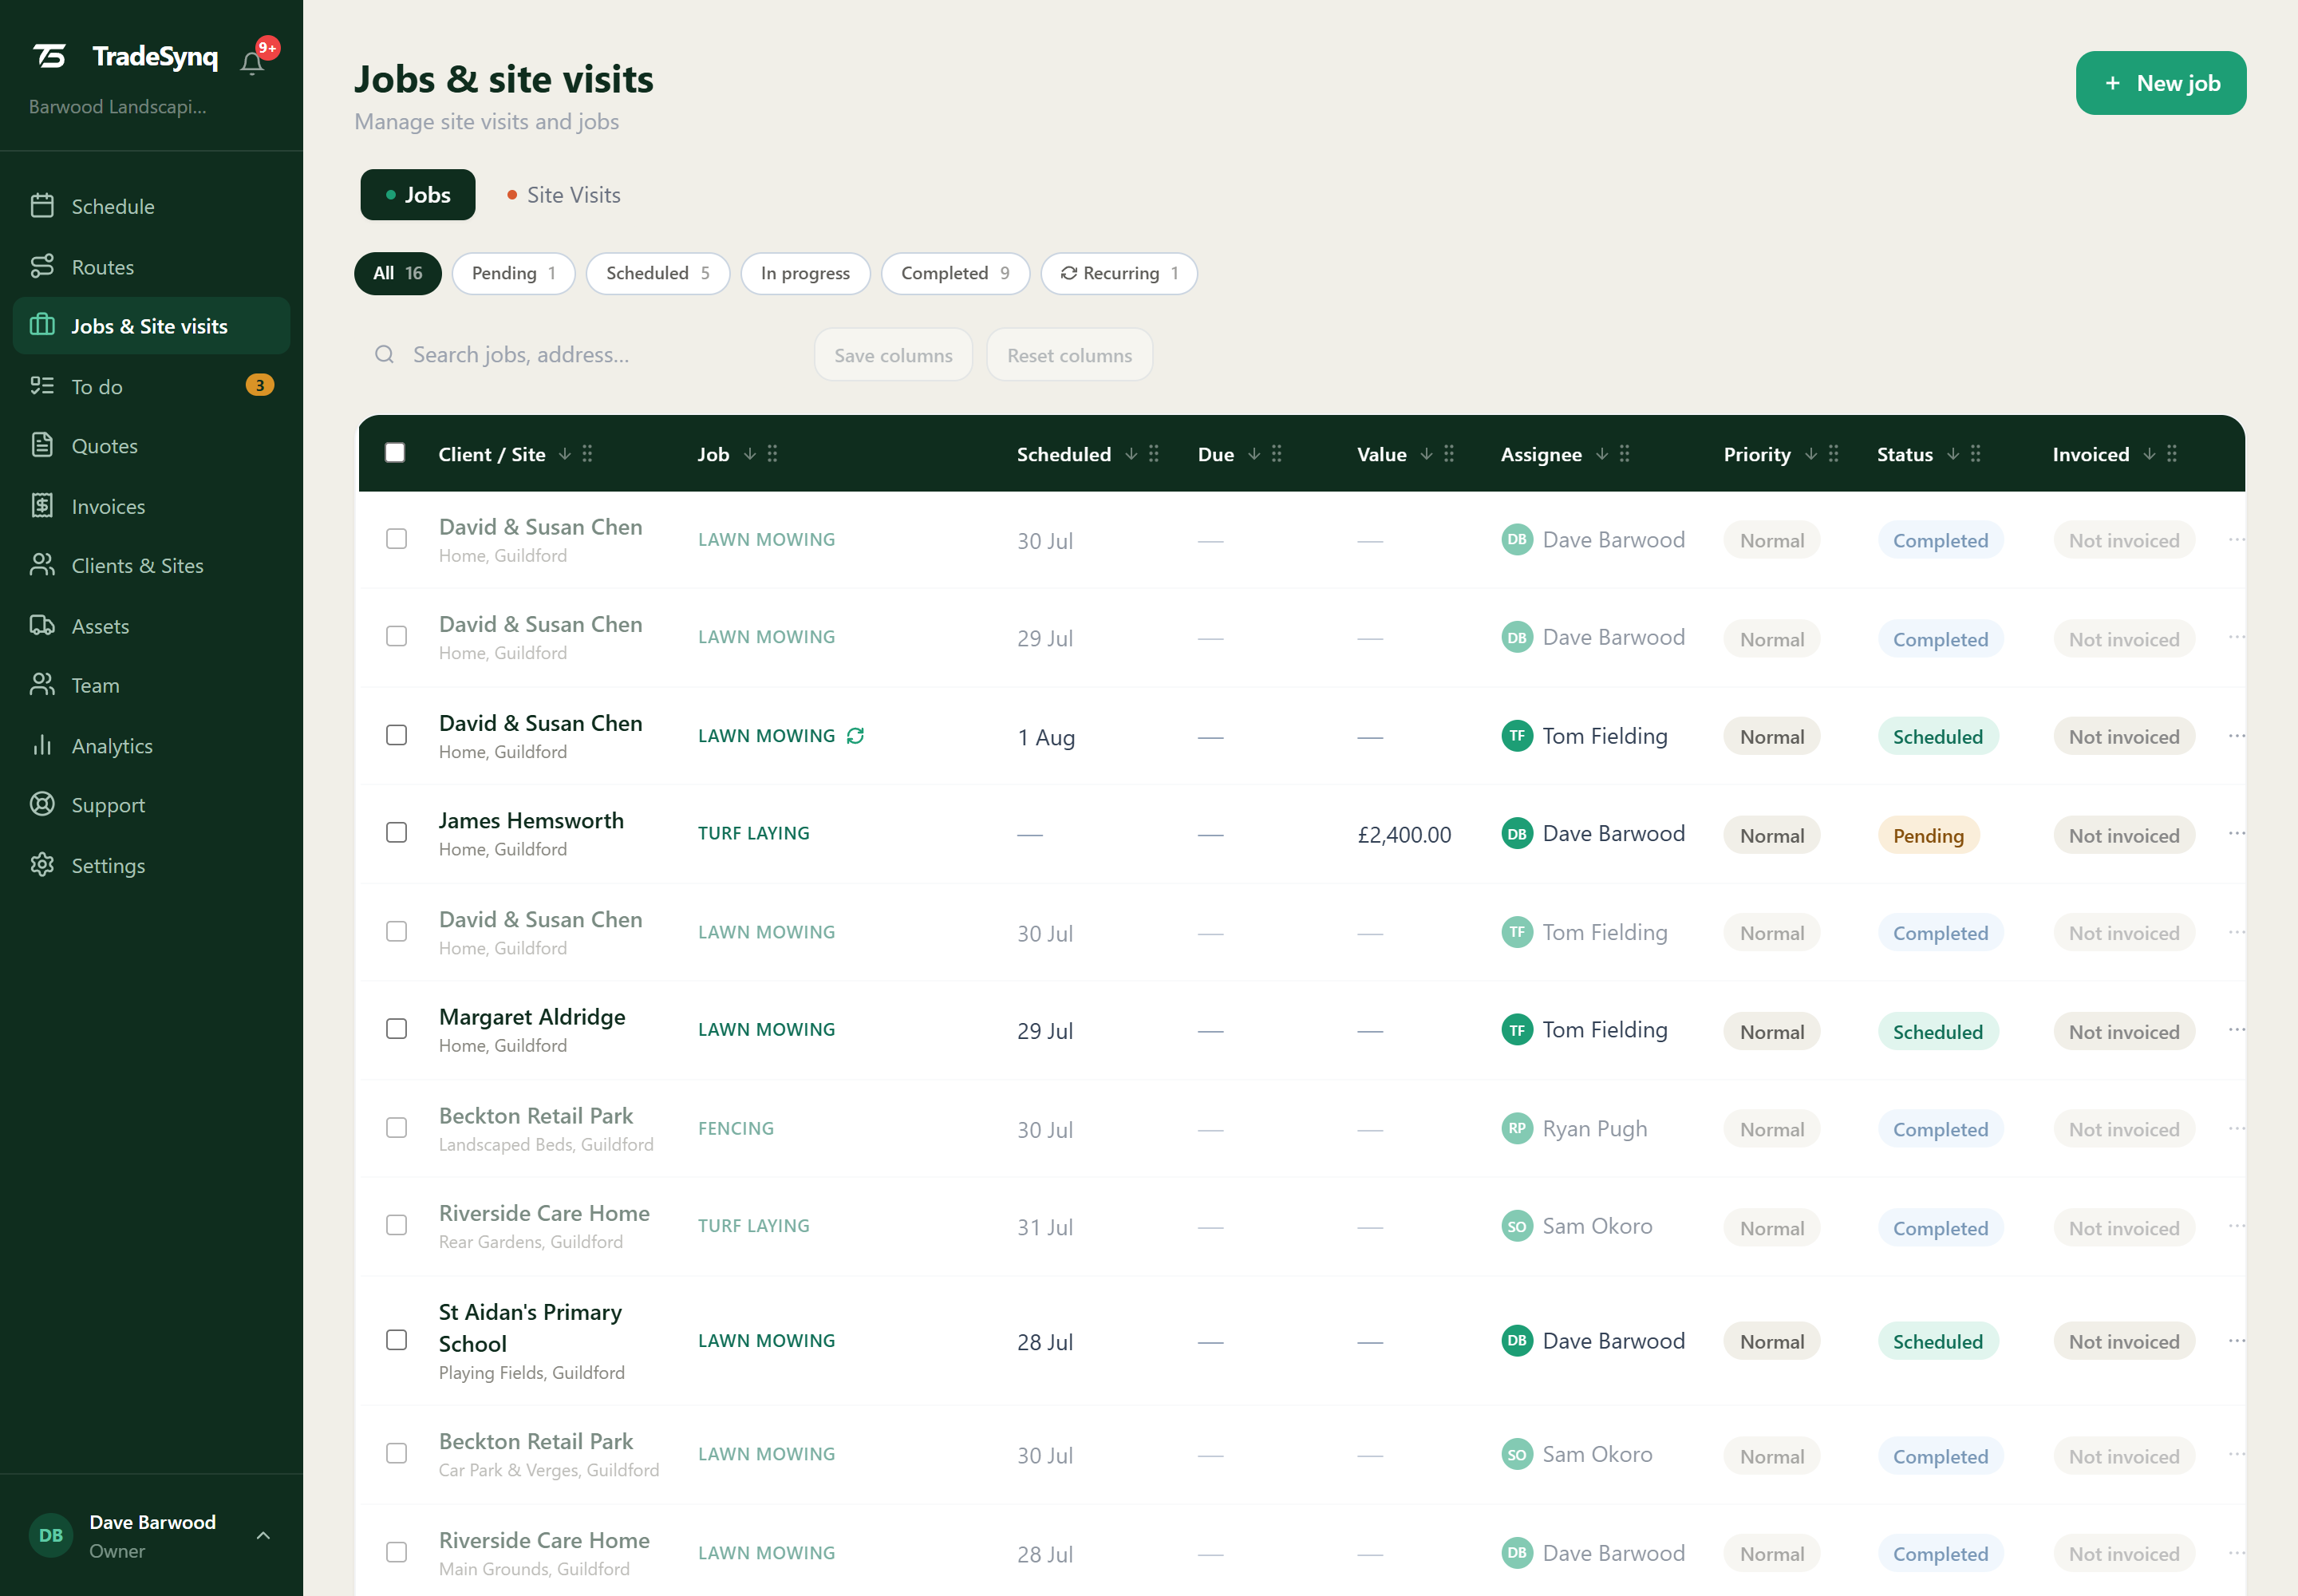Grab the Value column drag handle
Viewport: 2298px width, 1596px height.
pyautogui.click(x=1450, y=454)
